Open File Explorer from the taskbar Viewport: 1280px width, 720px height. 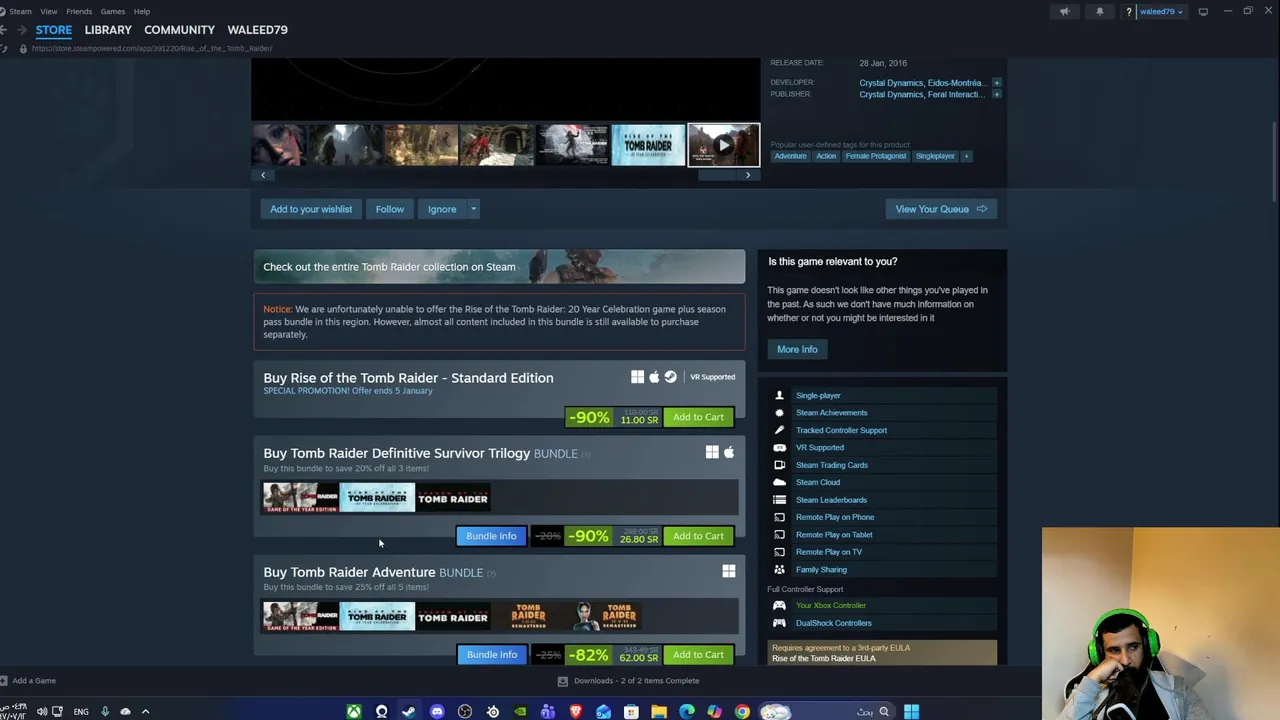659,712
